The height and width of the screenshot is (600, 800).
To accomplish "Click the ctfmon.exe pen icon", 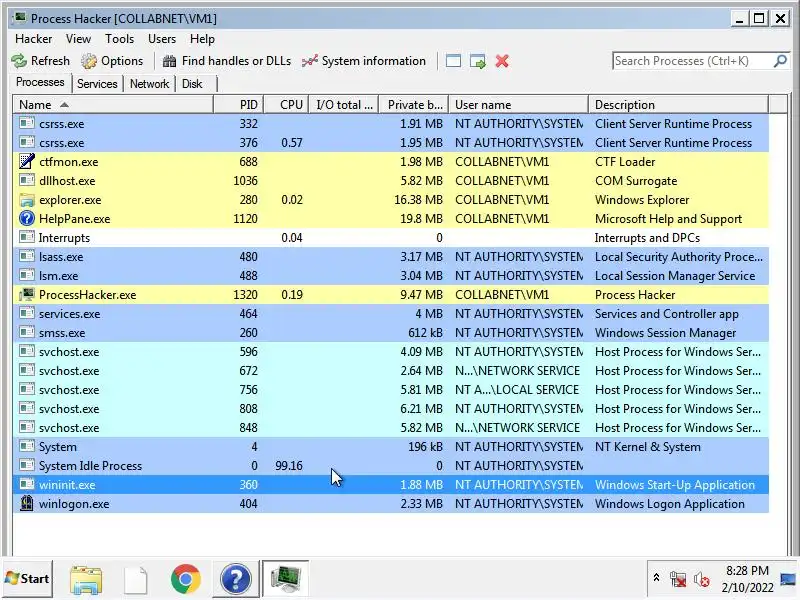I will point(27,161).
